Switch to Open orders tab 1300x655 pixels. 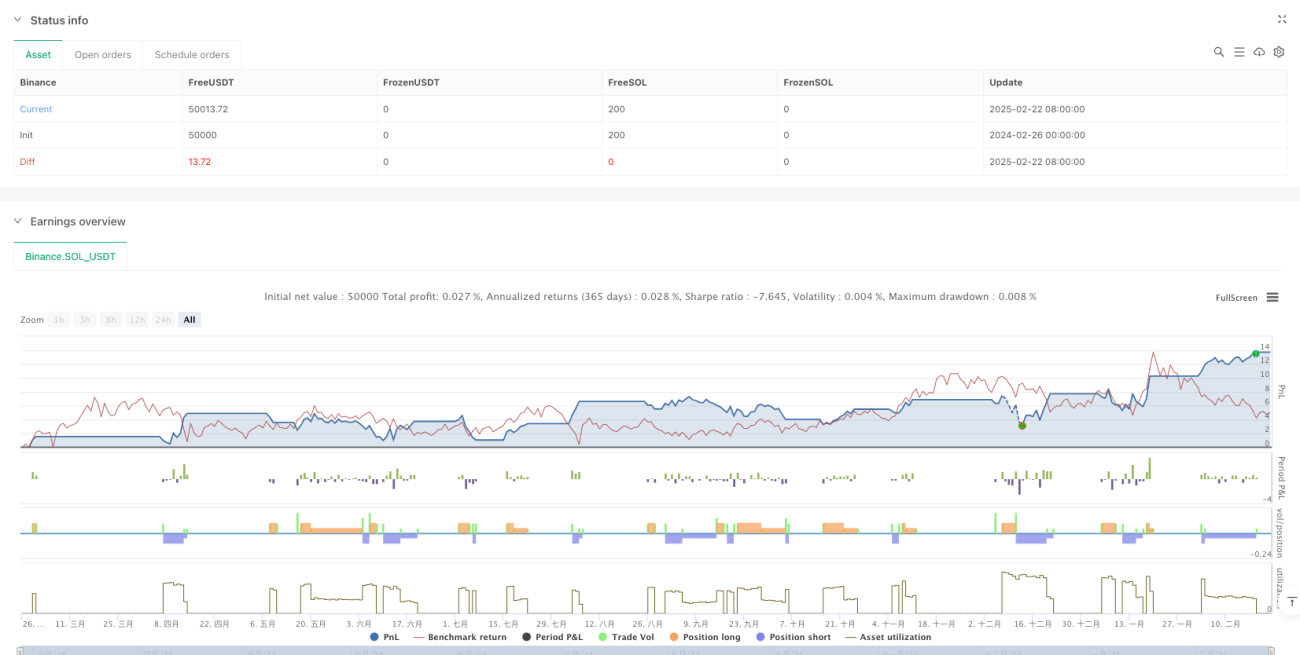[x=103, y=55]
